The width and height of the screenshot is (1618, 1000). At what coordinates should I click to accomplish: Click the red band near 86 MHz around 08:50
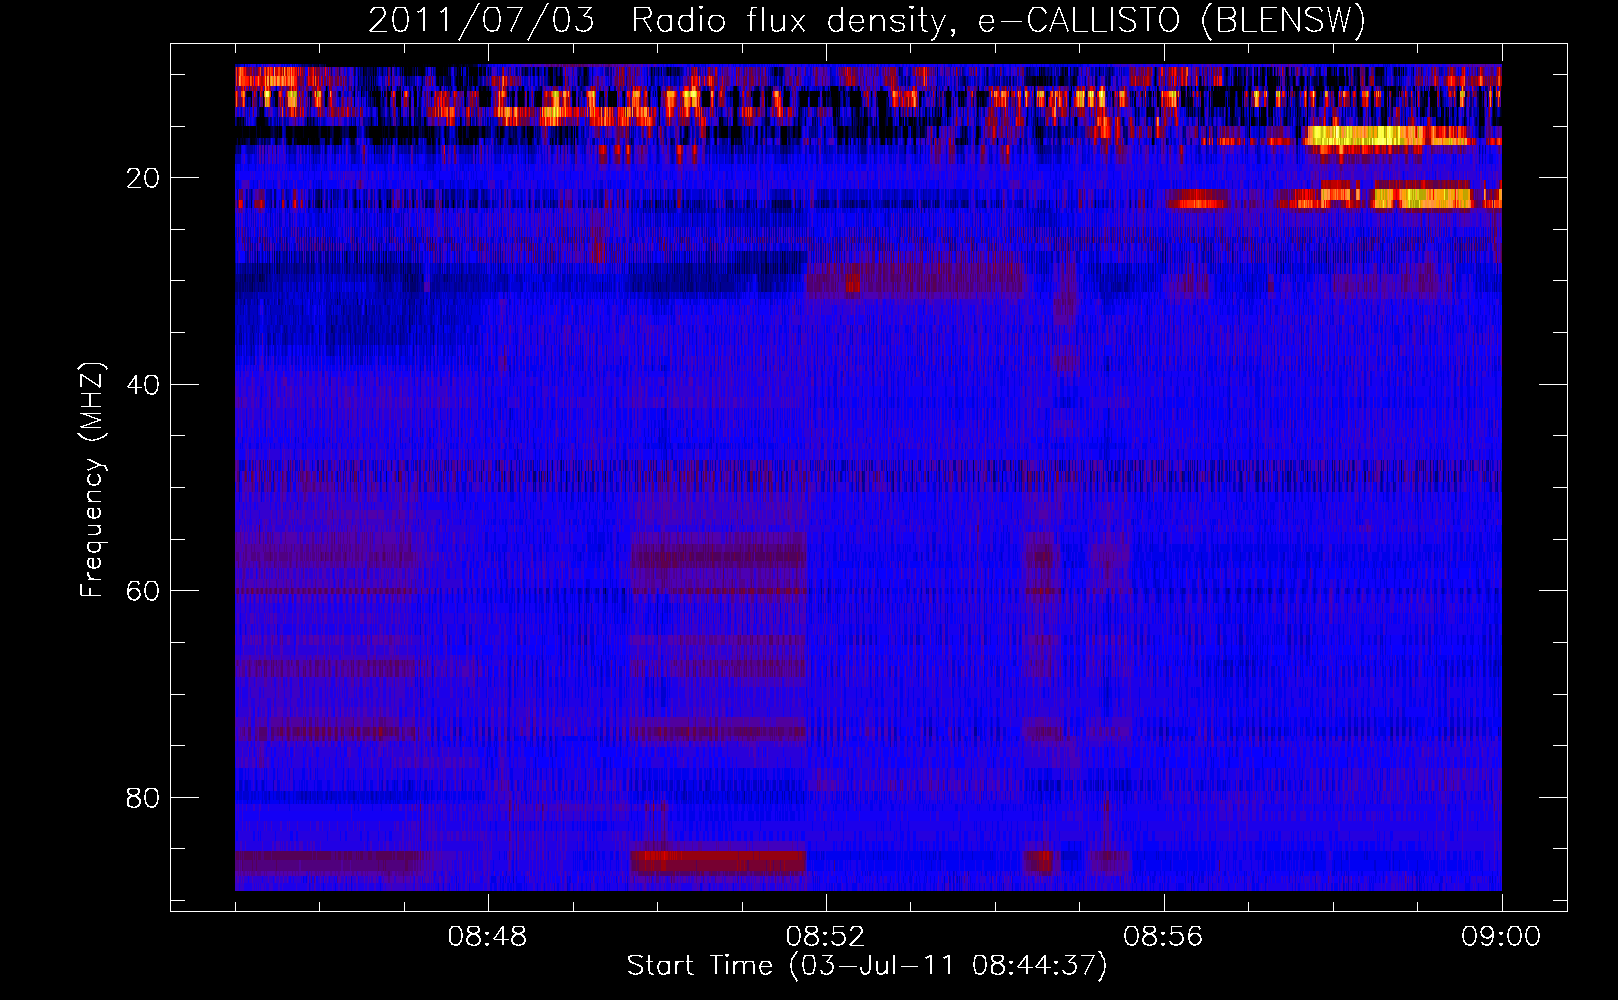tap(719, 860)
